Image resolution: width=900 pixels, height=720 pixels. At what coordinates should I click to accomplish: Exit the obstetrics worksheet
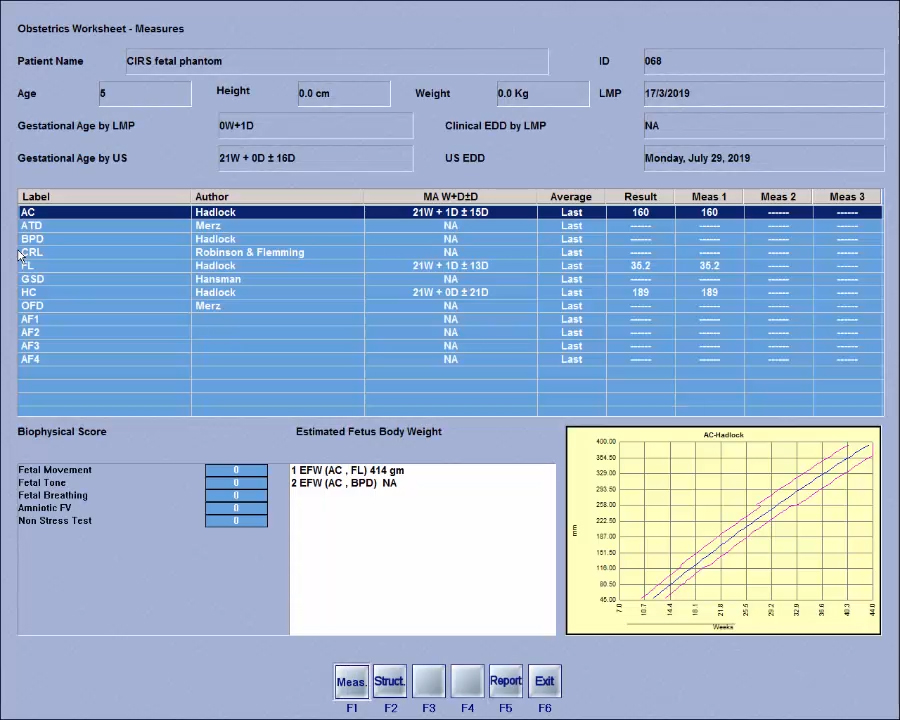[x=544, y=682]
